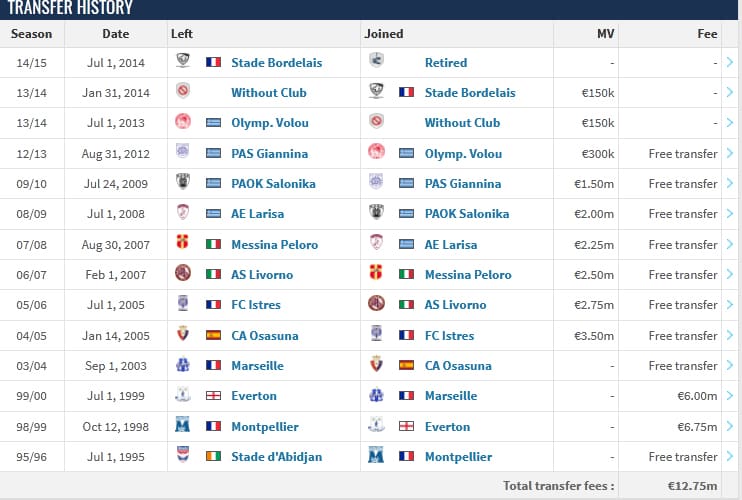The width and height of the screenshot is (742, 500).
Task: Open arrow on the 99/00 Everton-to-Marseille row
Action: [x=729, y=396]
